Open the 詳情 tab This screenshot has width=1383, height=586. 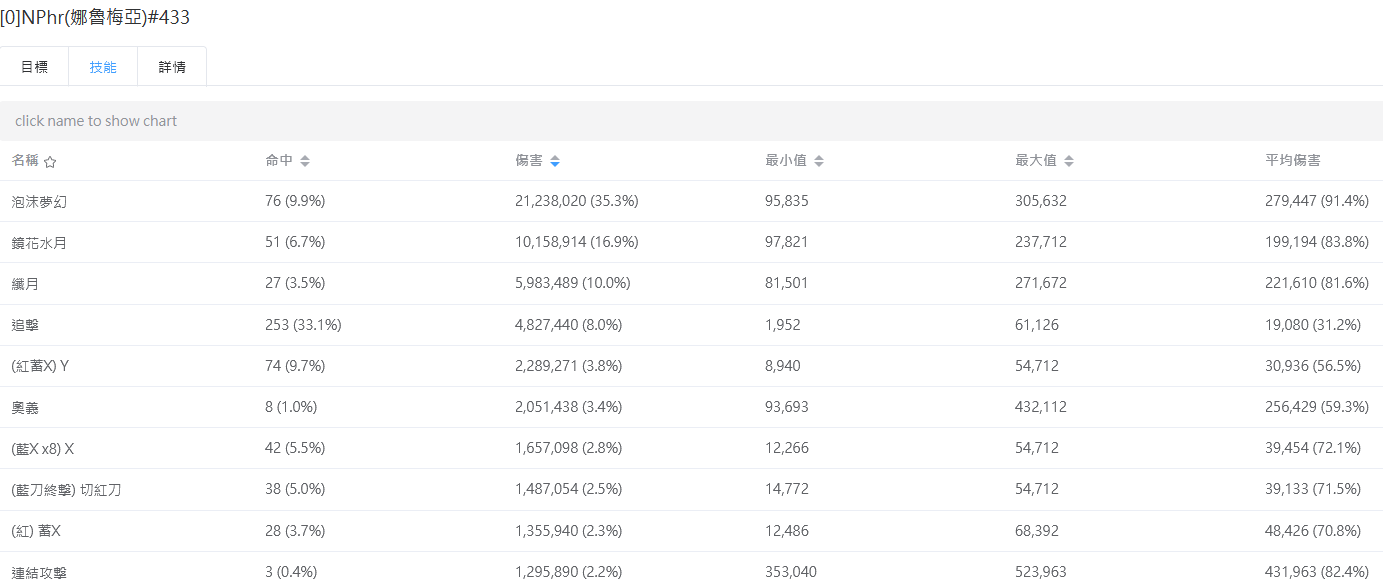point(172,67)
